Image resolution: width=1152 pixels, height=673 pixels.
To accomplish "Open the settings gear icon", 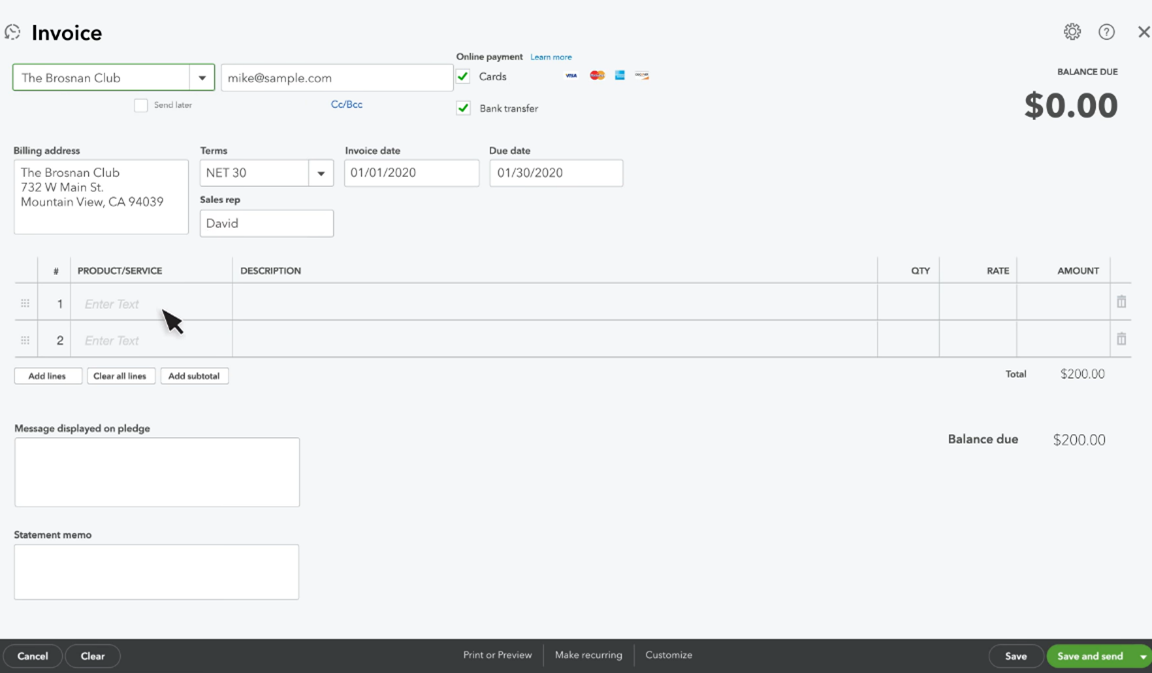I will [x=1072, y=31].
